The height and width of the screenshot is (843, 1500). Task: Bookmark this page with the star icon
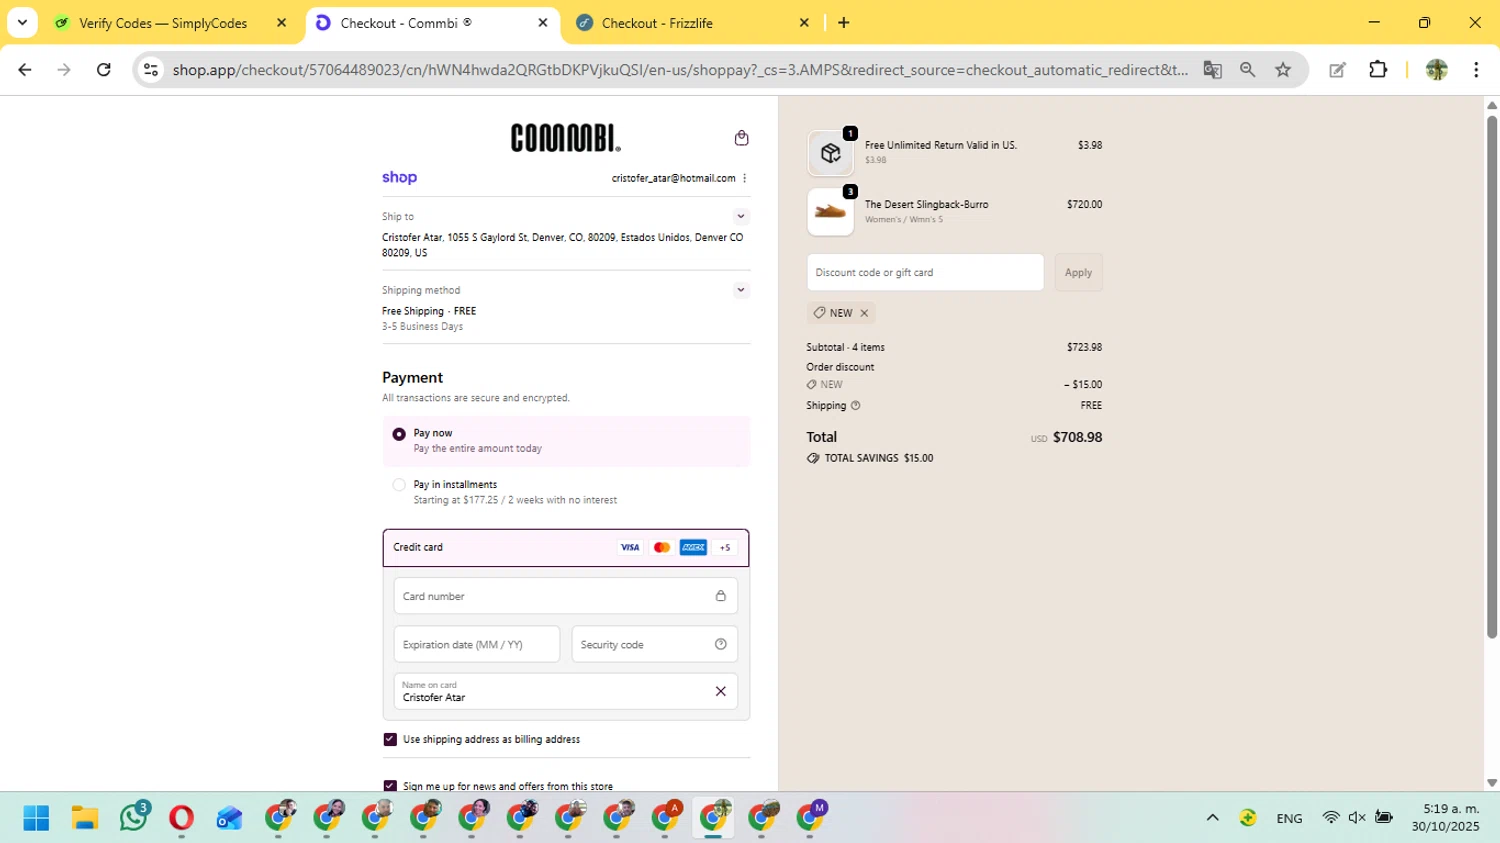point(1283,70)
